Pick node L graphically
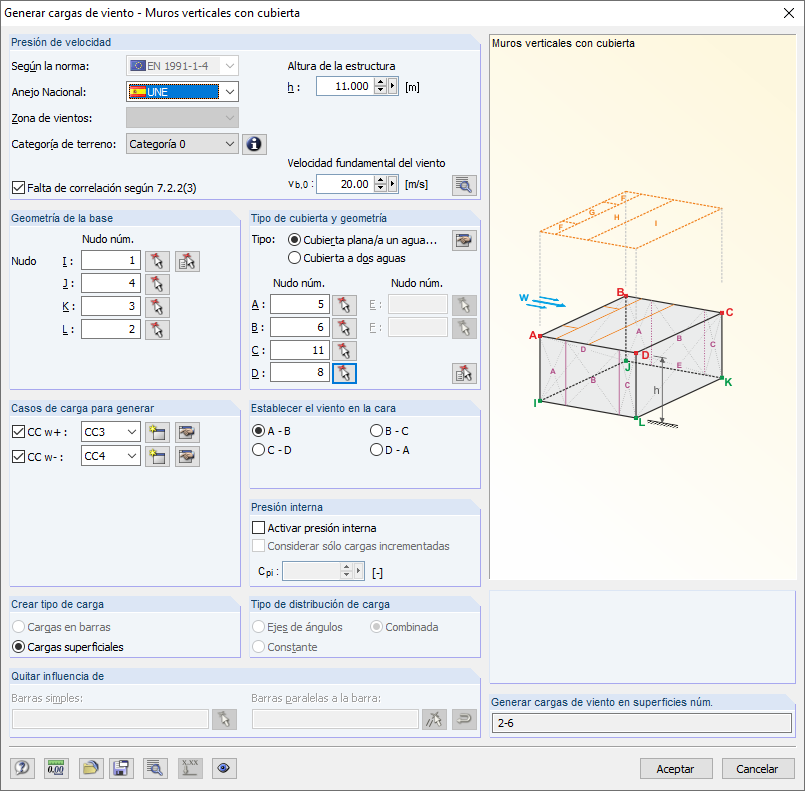 [x=157, y=330]
